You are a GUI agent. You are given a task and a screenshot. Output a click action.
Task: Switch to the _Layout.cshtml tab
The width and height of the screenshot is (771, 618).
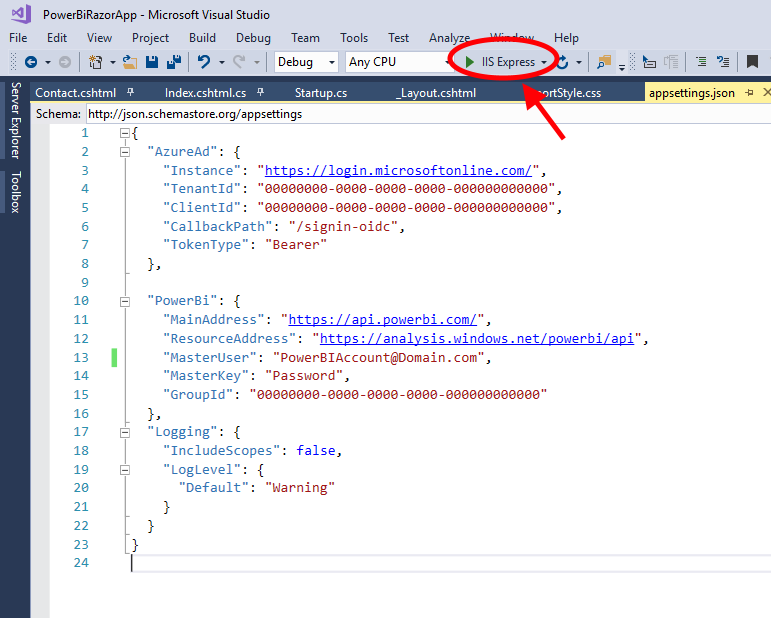point(436,93)
